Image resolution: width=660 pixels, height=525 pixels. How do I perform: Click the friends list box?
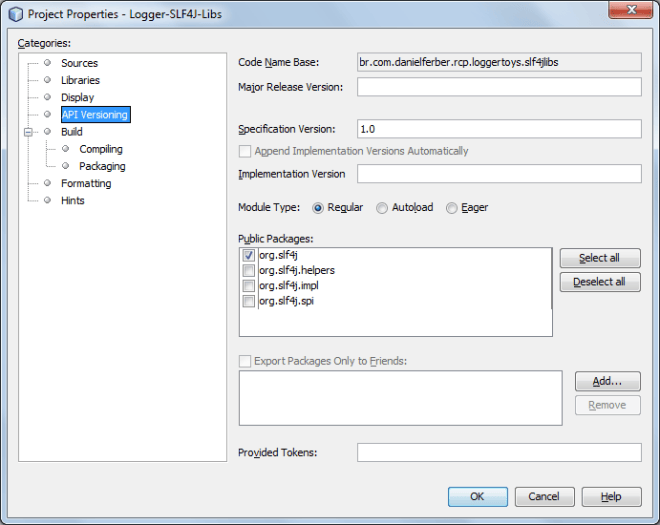[x=400, y=398]
